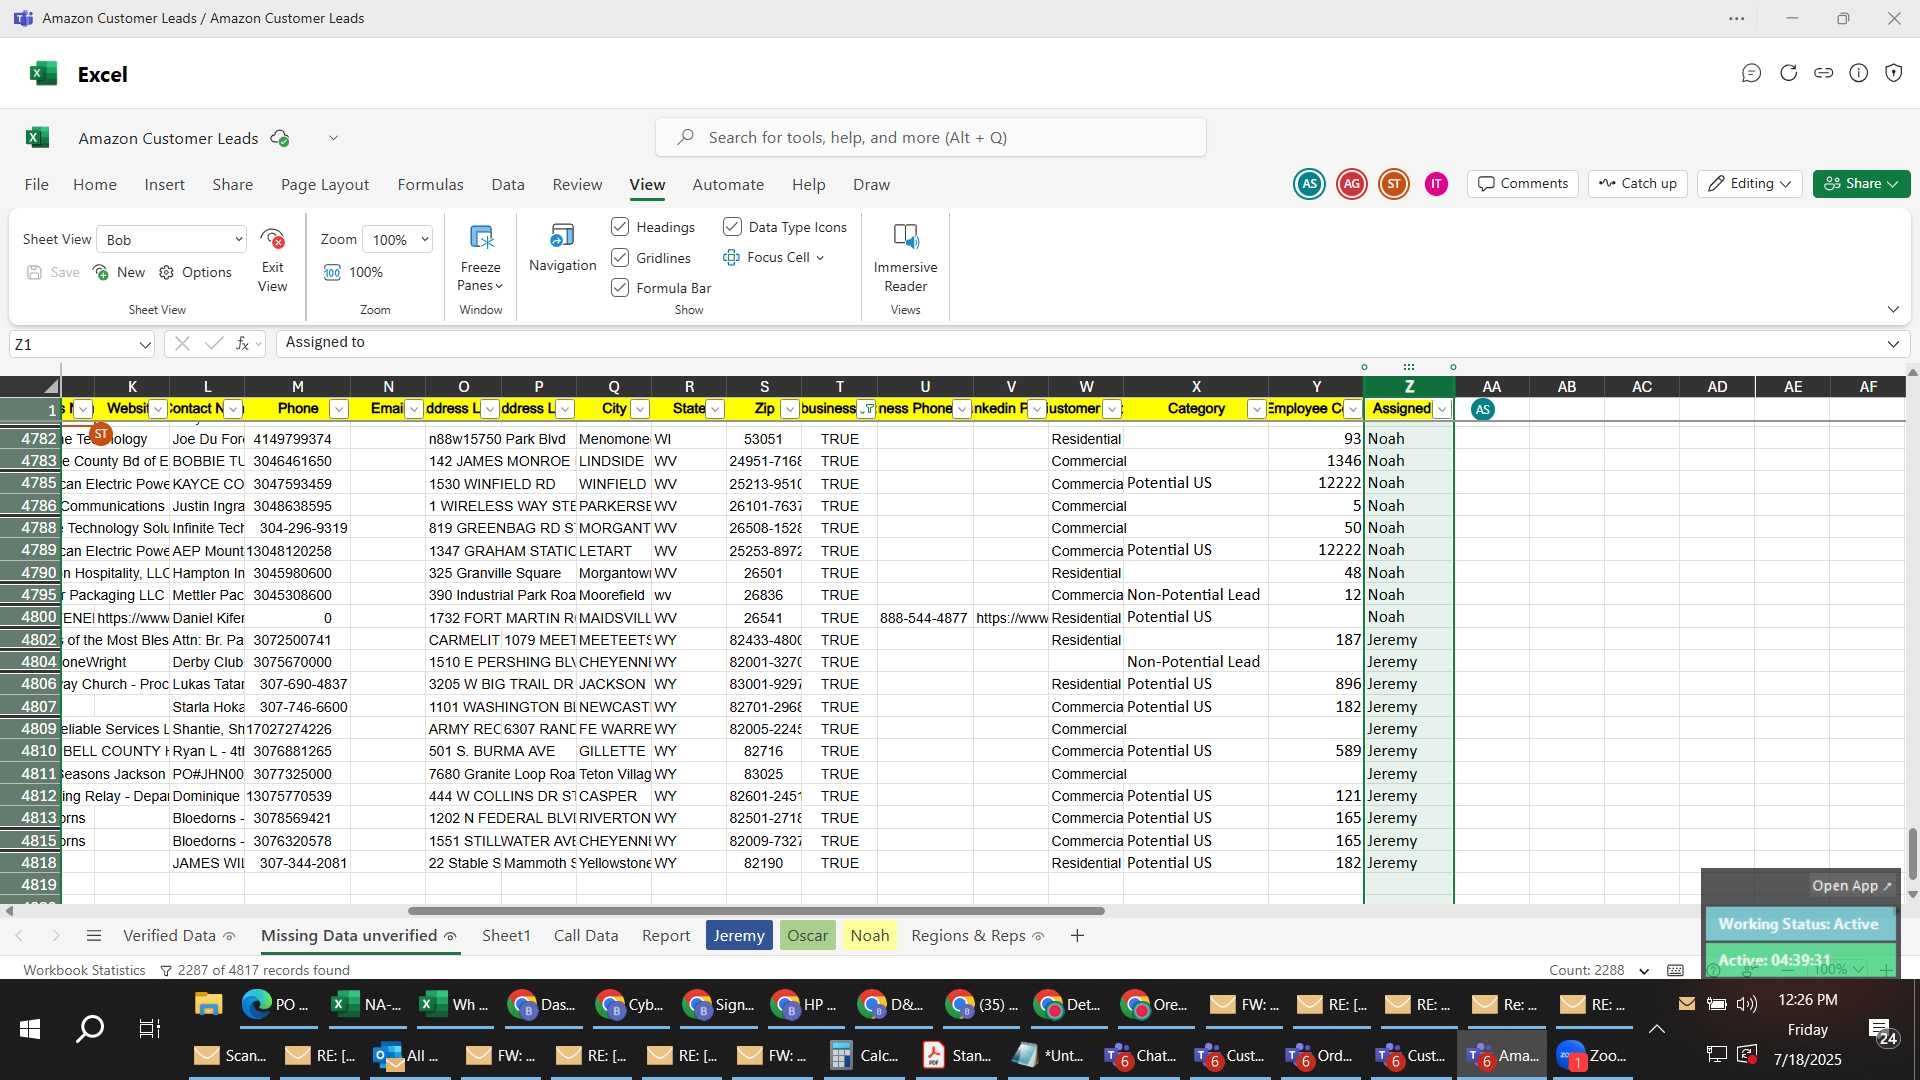The height and width of the screenshot is (1080, 1920).
Task: Open the conversation chat icon in header
Action: click(x=1751, y=73)
